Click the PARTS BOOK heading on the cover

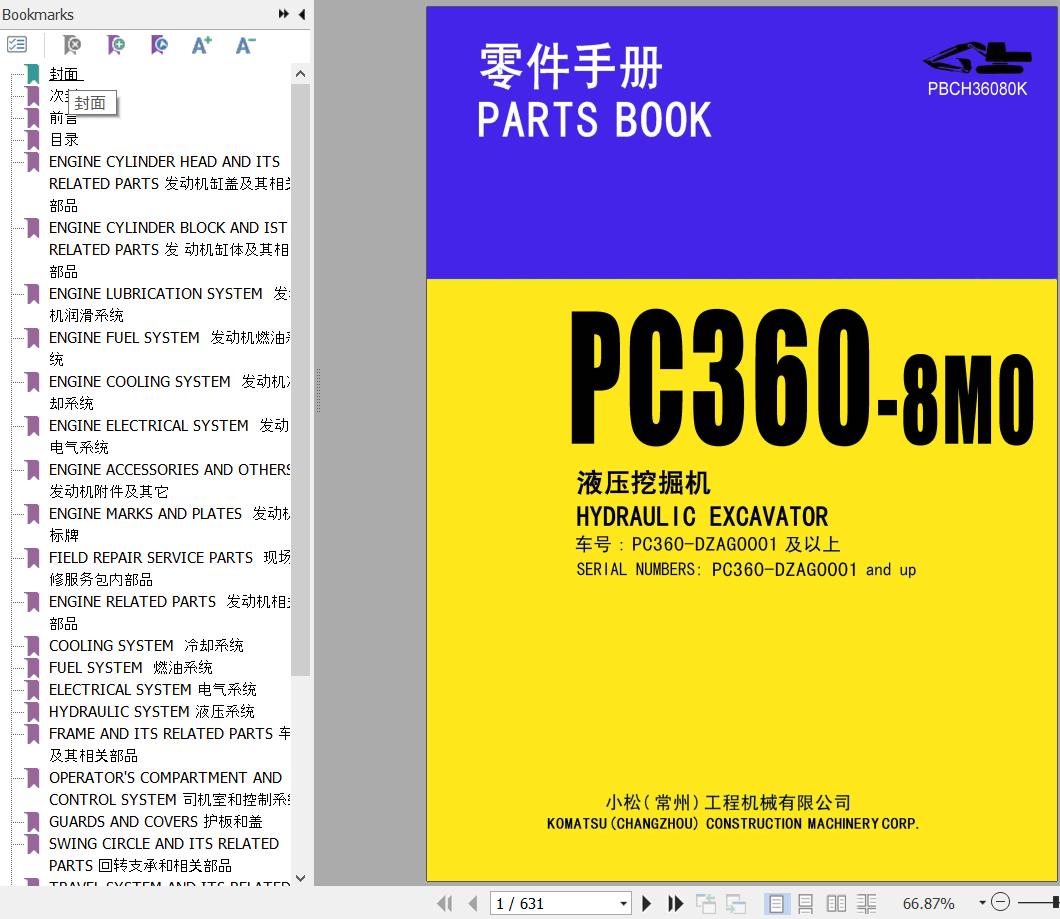pos(594,120)
